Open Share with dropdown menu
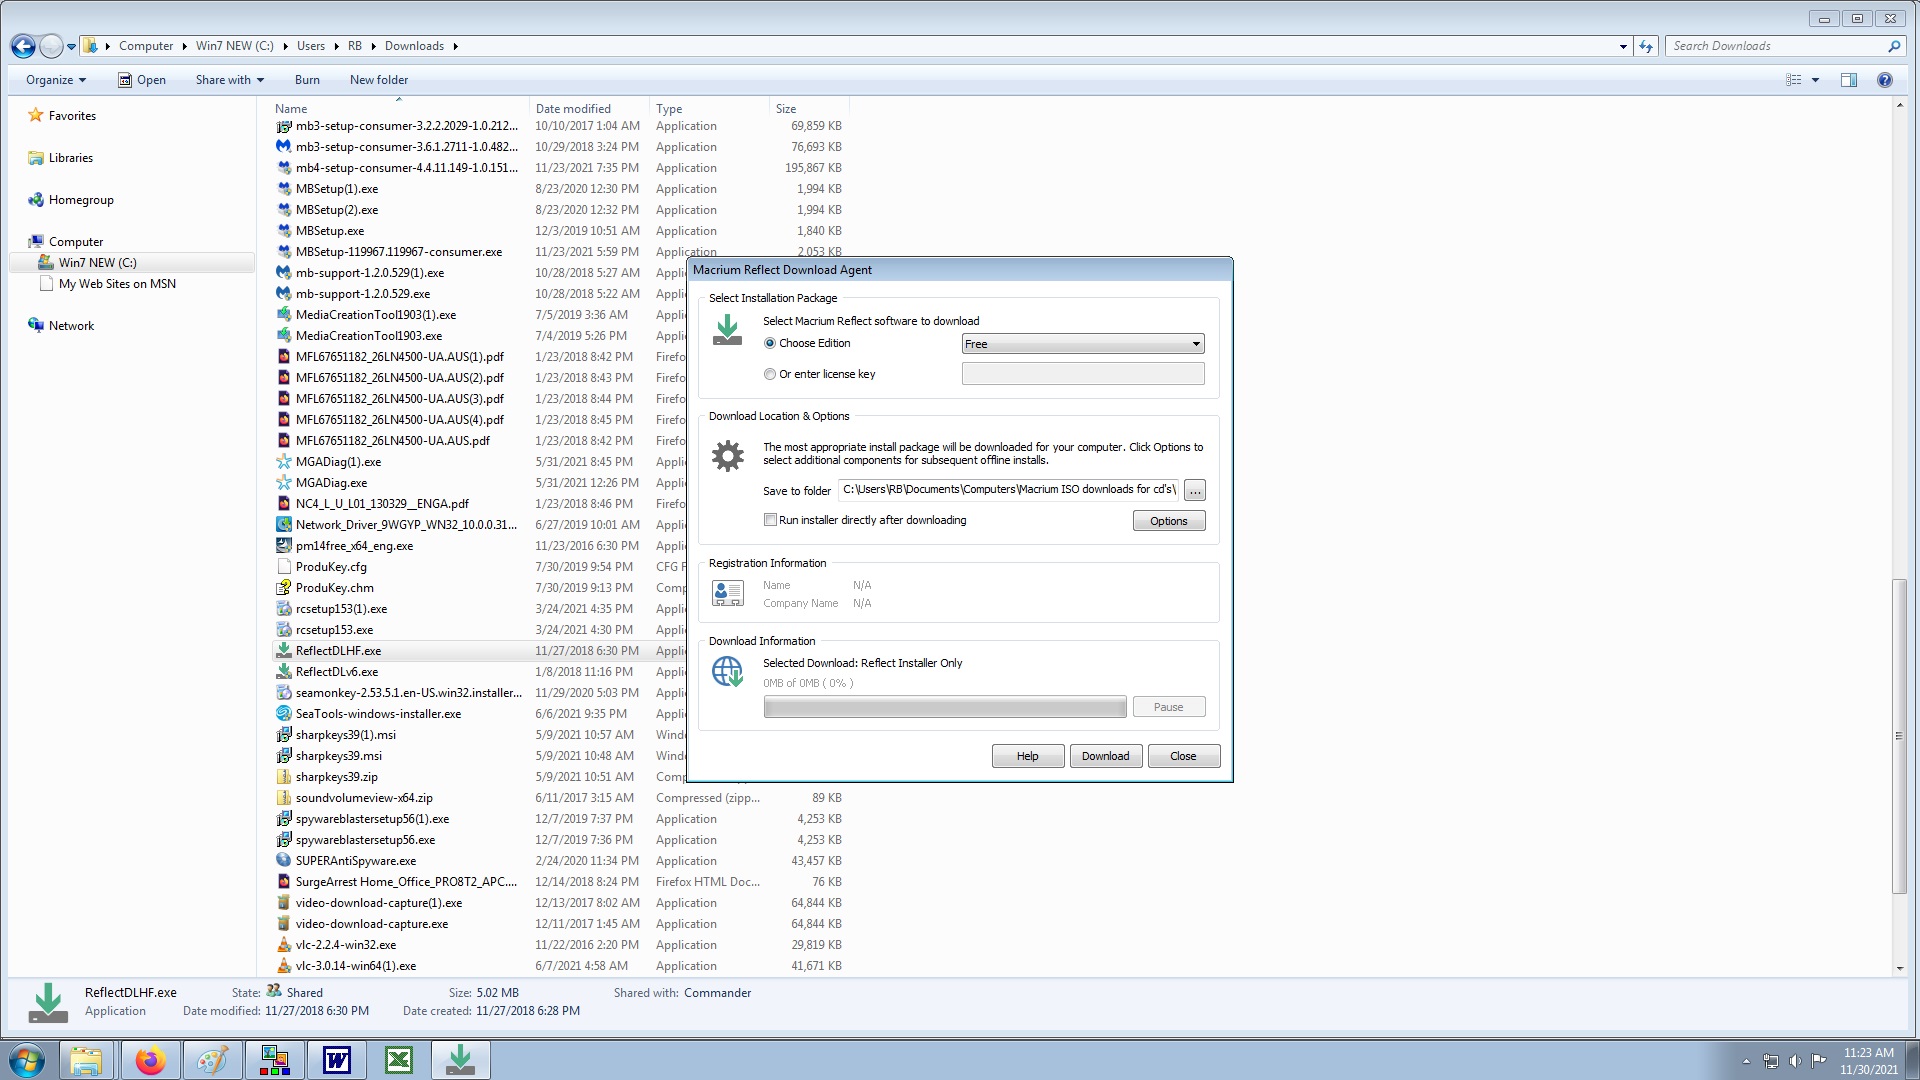 230,80
